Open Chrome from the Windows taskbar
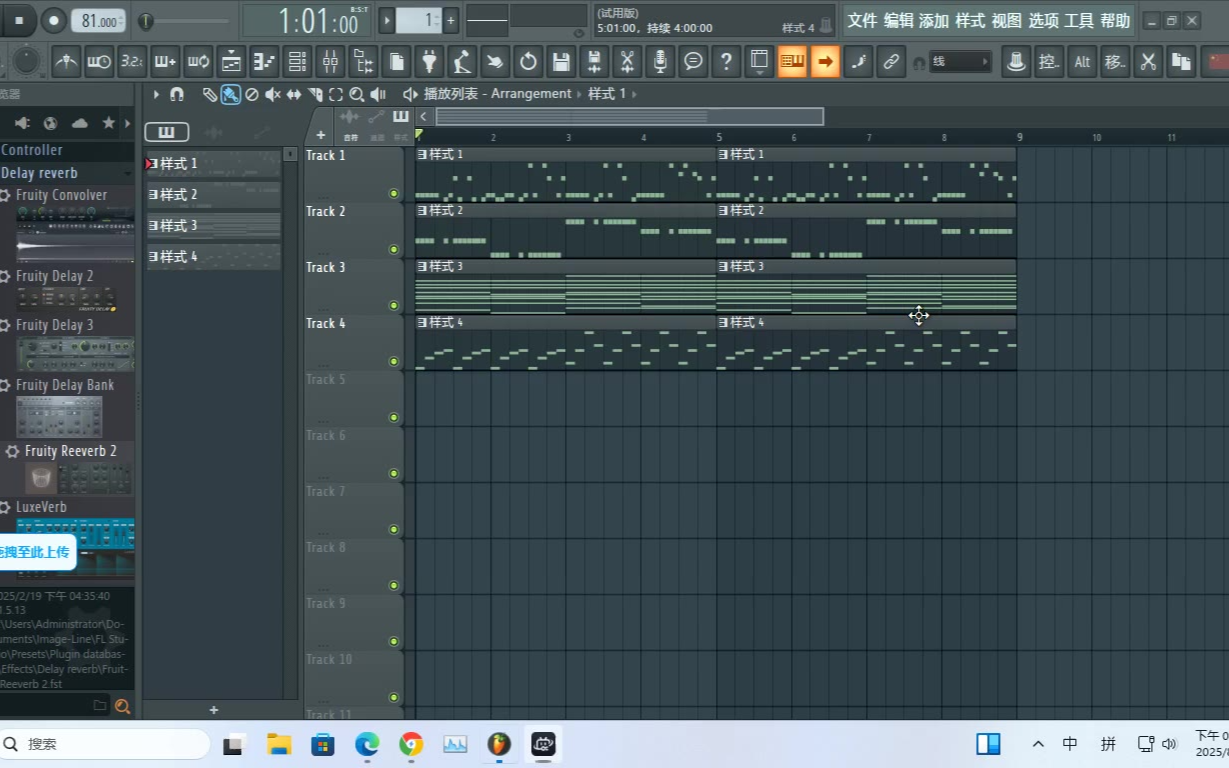1229x768 pixels. (x=411, y=744)
